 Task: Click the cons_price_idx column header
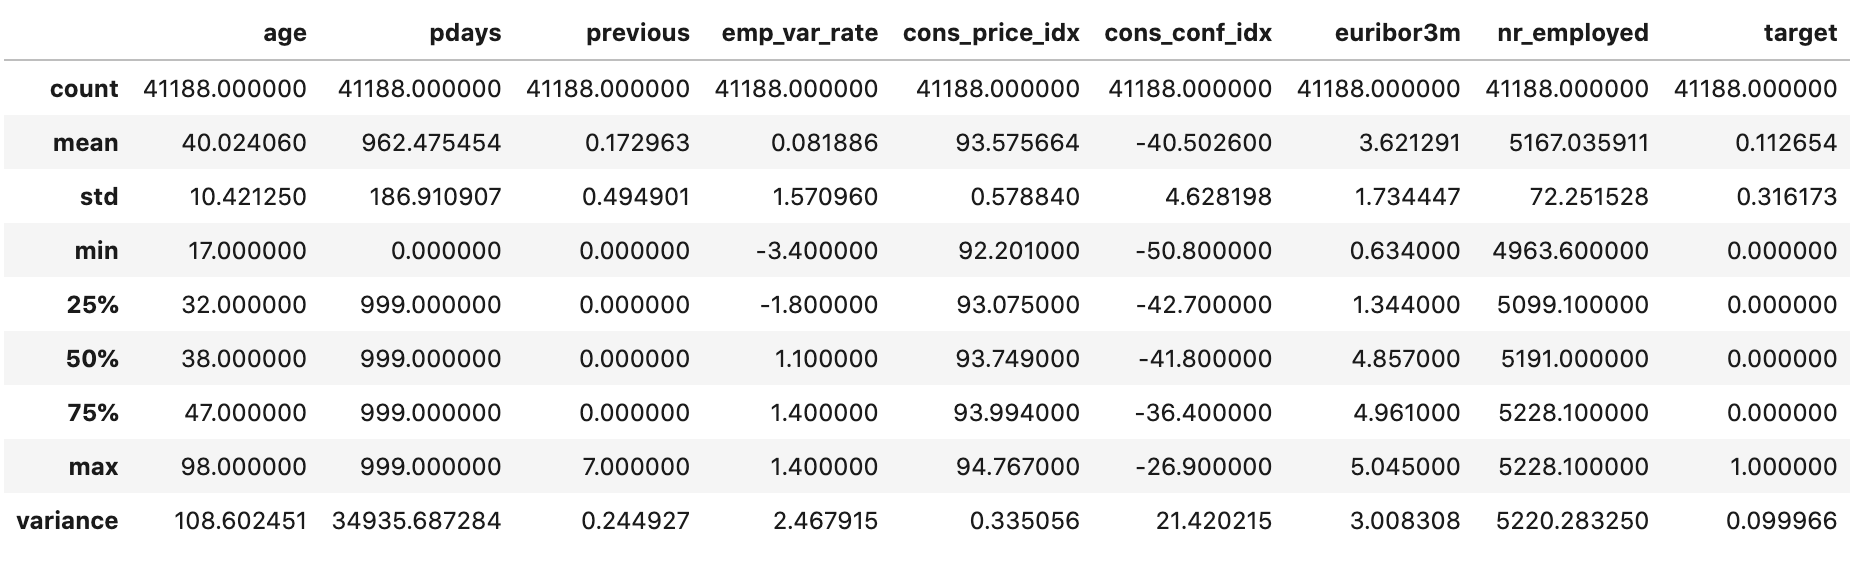991,34
